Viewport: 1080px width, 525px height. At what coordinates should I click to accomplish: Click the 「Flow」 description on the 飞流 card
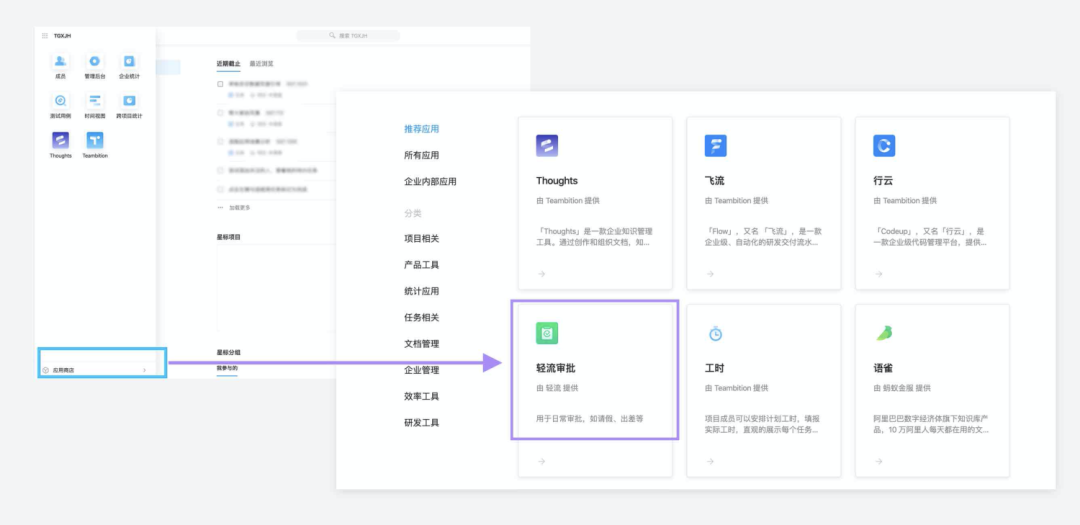click(763, 236)
